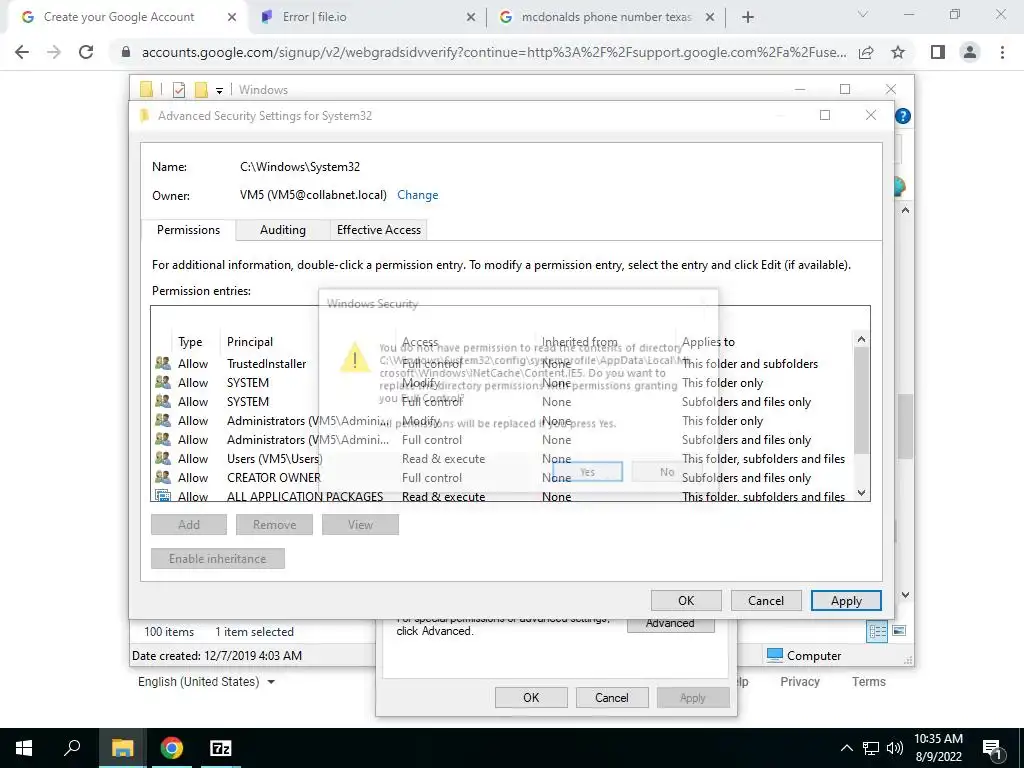Image resolution: width=1024 pixels, height=768 pixels.
Task: Open taskbar search
Action: pos(72,748)
